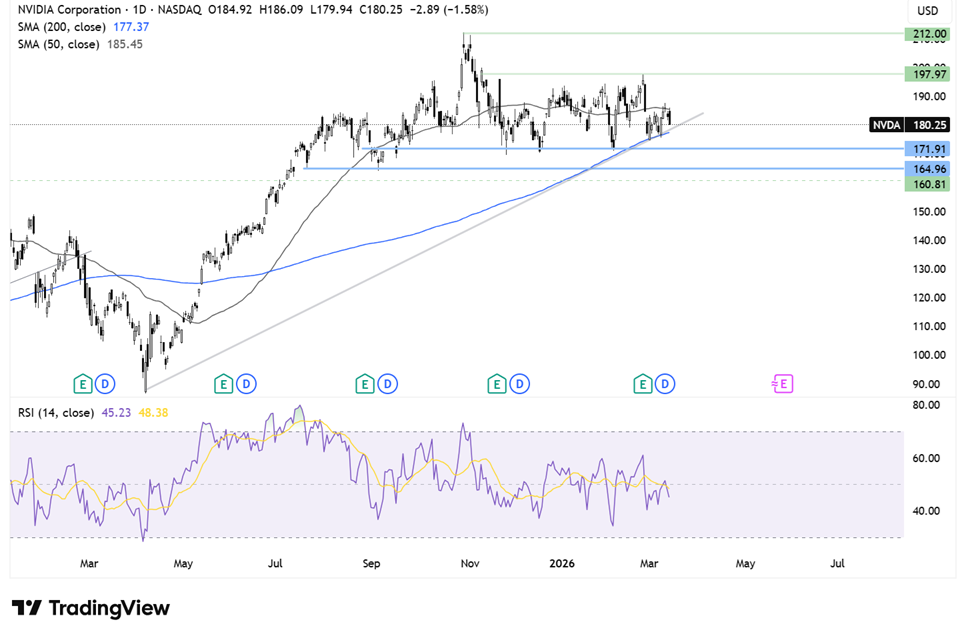Click the leftmost green earnings E marker

pos(83,384)
